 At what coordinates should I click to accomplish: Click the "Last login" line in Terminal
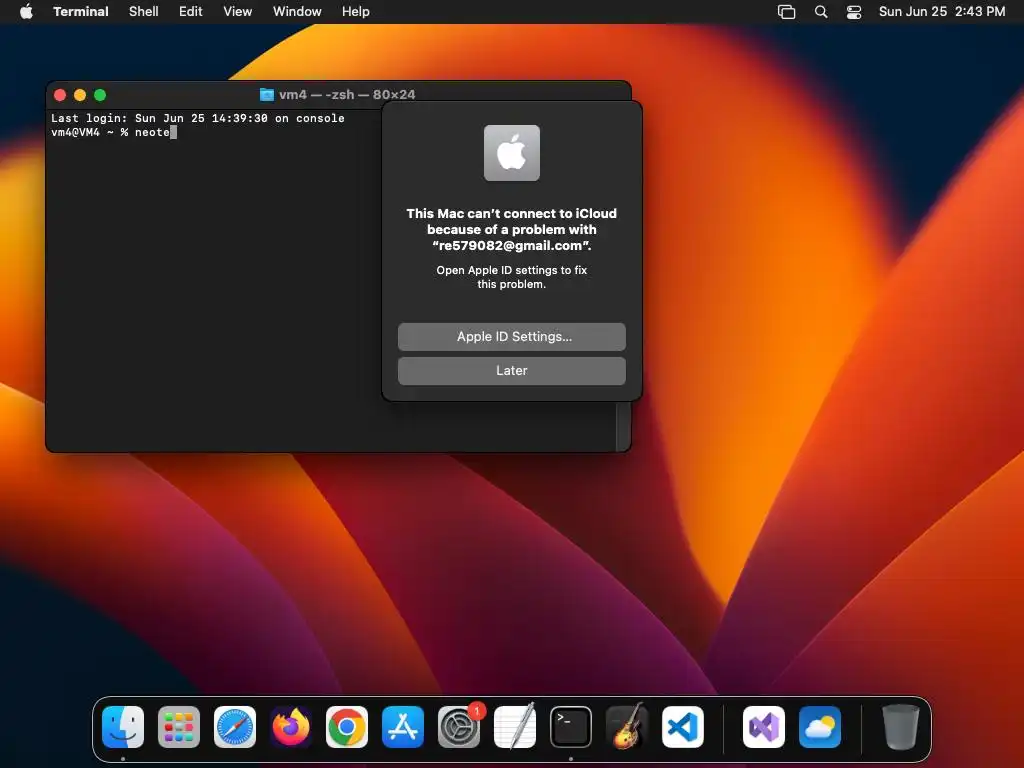pyautogui.click(x=198, y=118)
